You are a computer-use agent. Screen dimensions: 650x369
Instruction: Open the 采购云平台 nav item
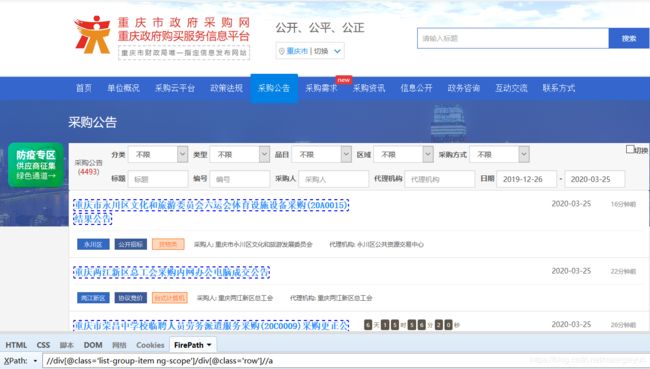(x=175, y=88)
